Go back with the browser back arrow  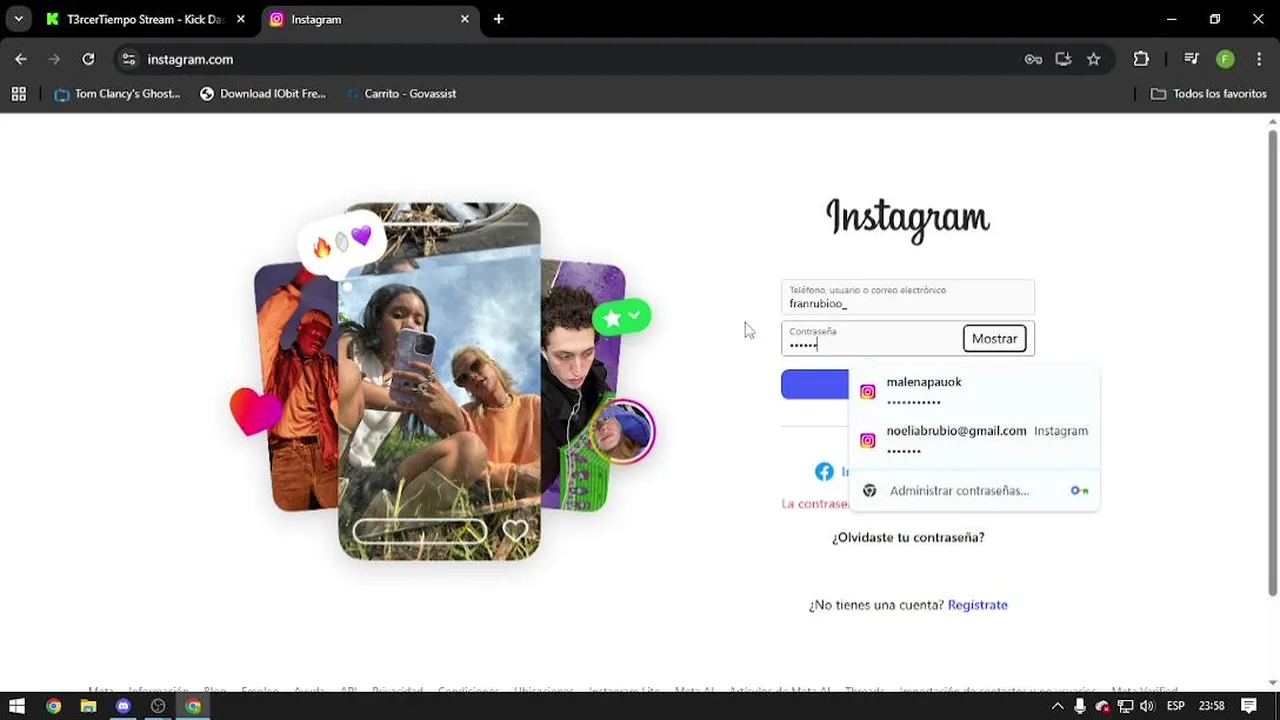point(21,59)
